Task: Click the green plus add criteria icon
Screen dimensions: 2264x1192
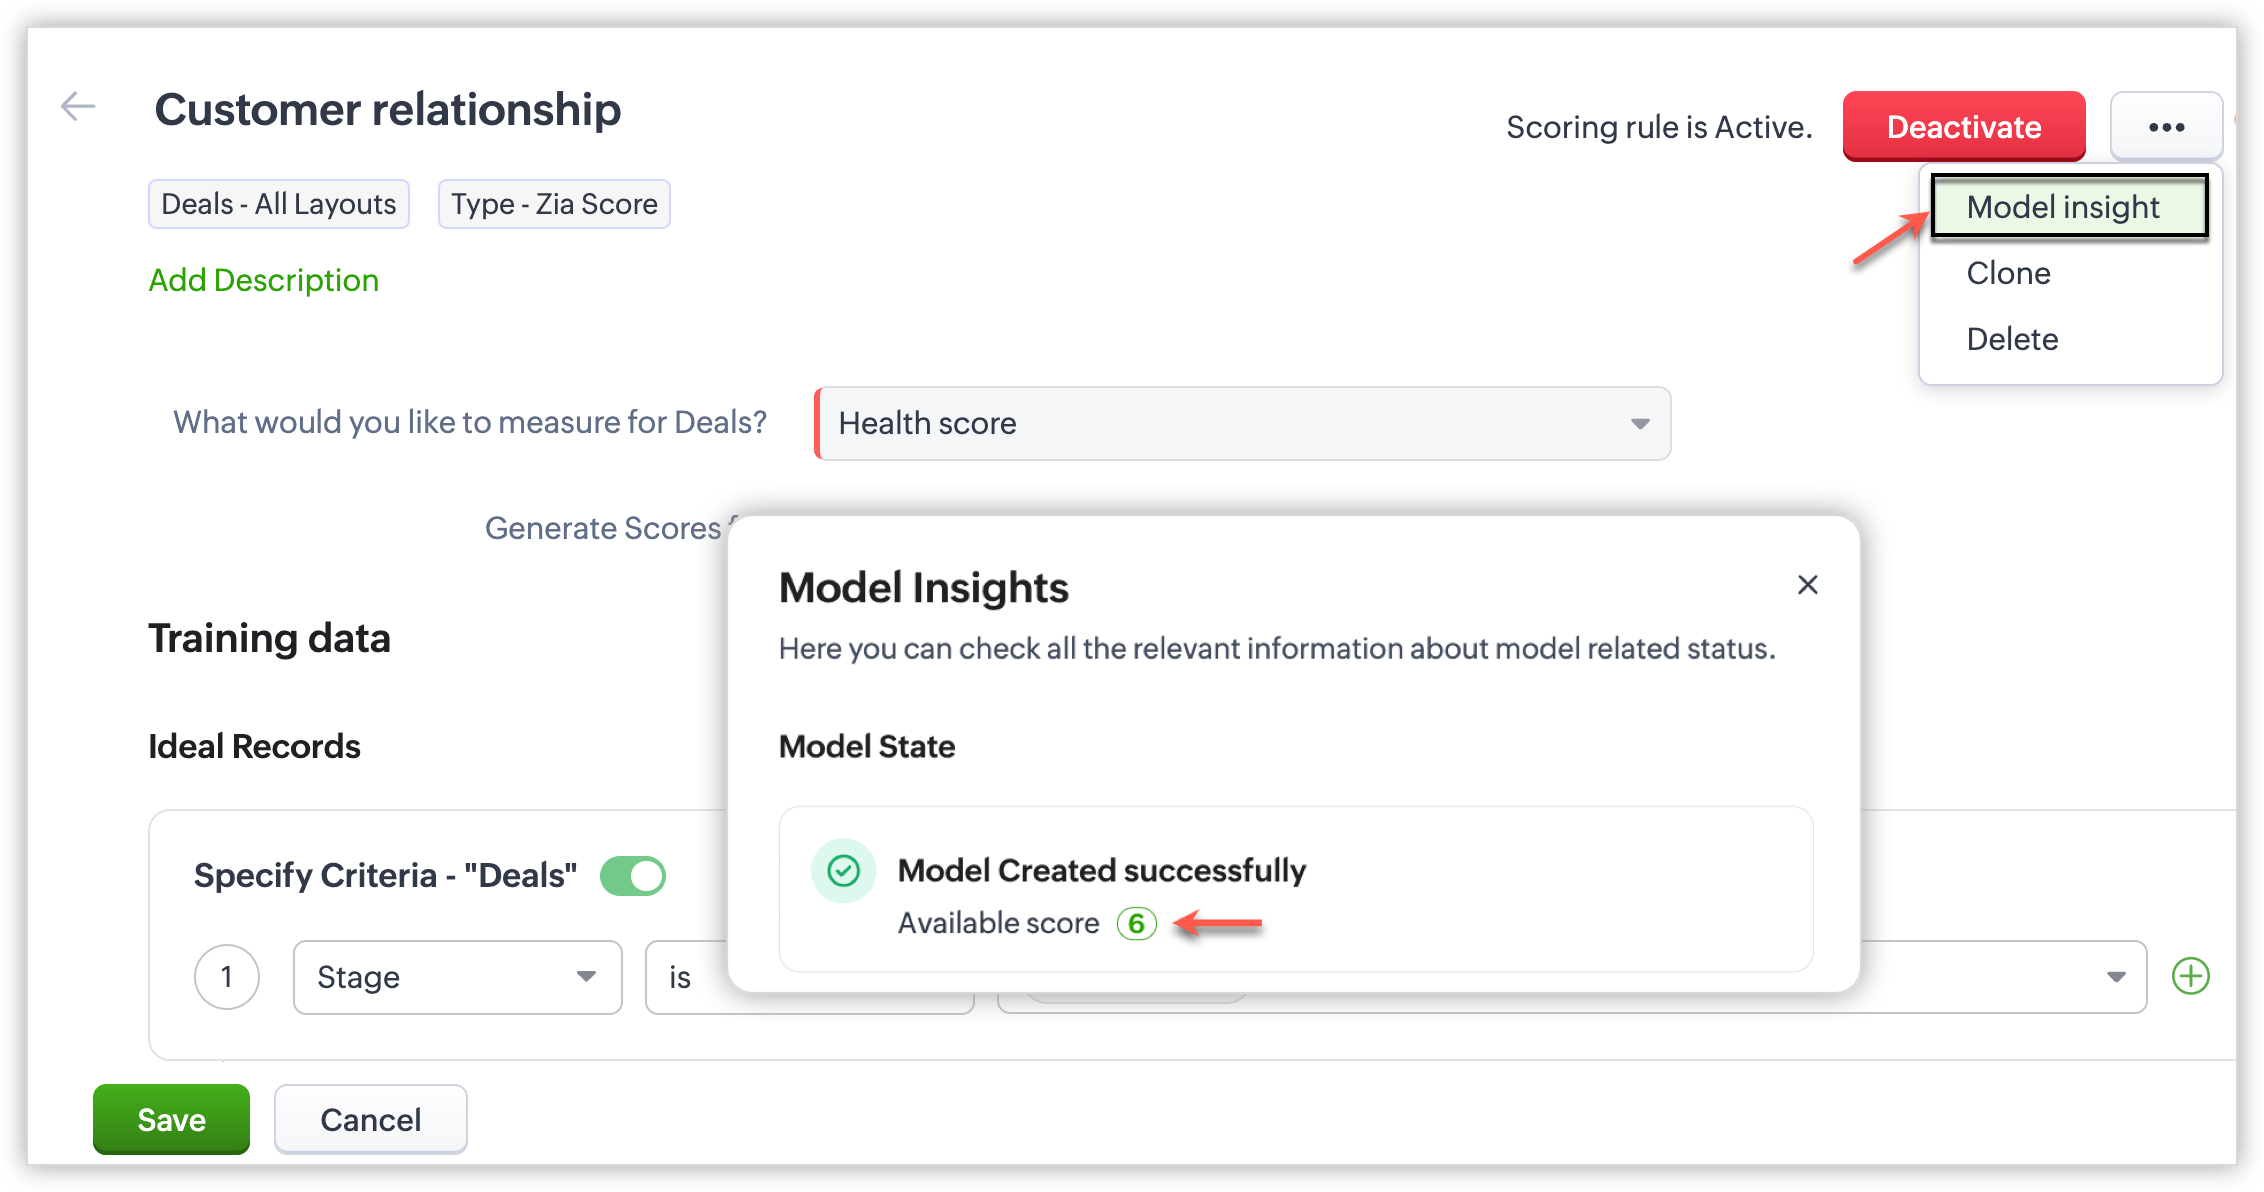Action: 2190,976
